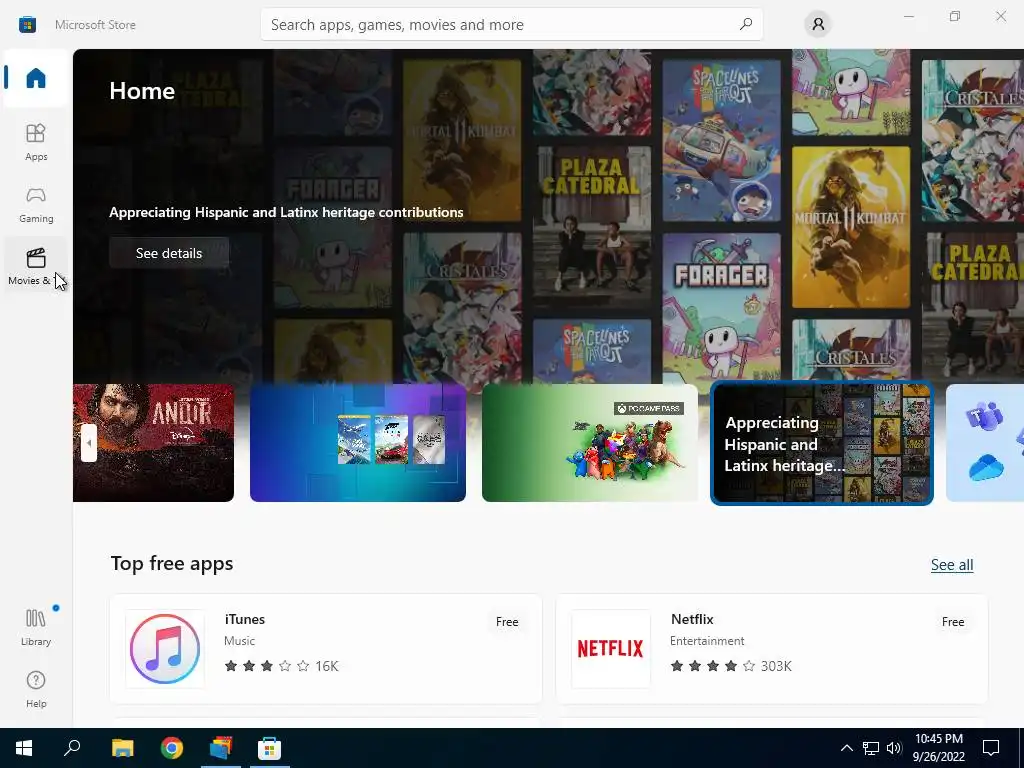Open the user account profile icon
Screen dimensions: 1024x768
pyautogui.click(x=818, y=25)
